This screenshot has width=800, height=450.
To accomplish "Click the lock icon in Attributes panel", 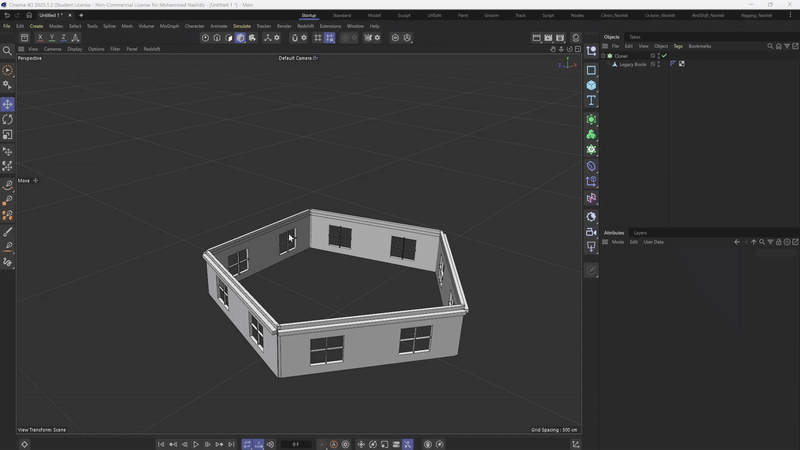I will tap(779, 242).
